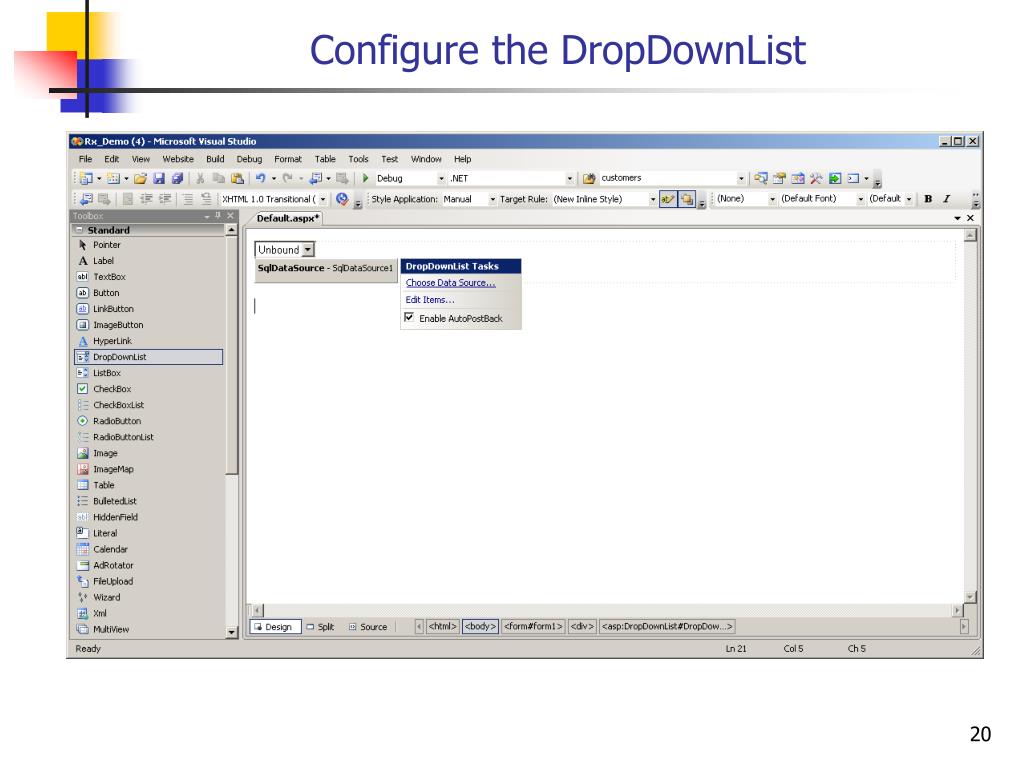Open the Website menu
The height and width of the screenshot is (768, 1024).
[178, 159]
